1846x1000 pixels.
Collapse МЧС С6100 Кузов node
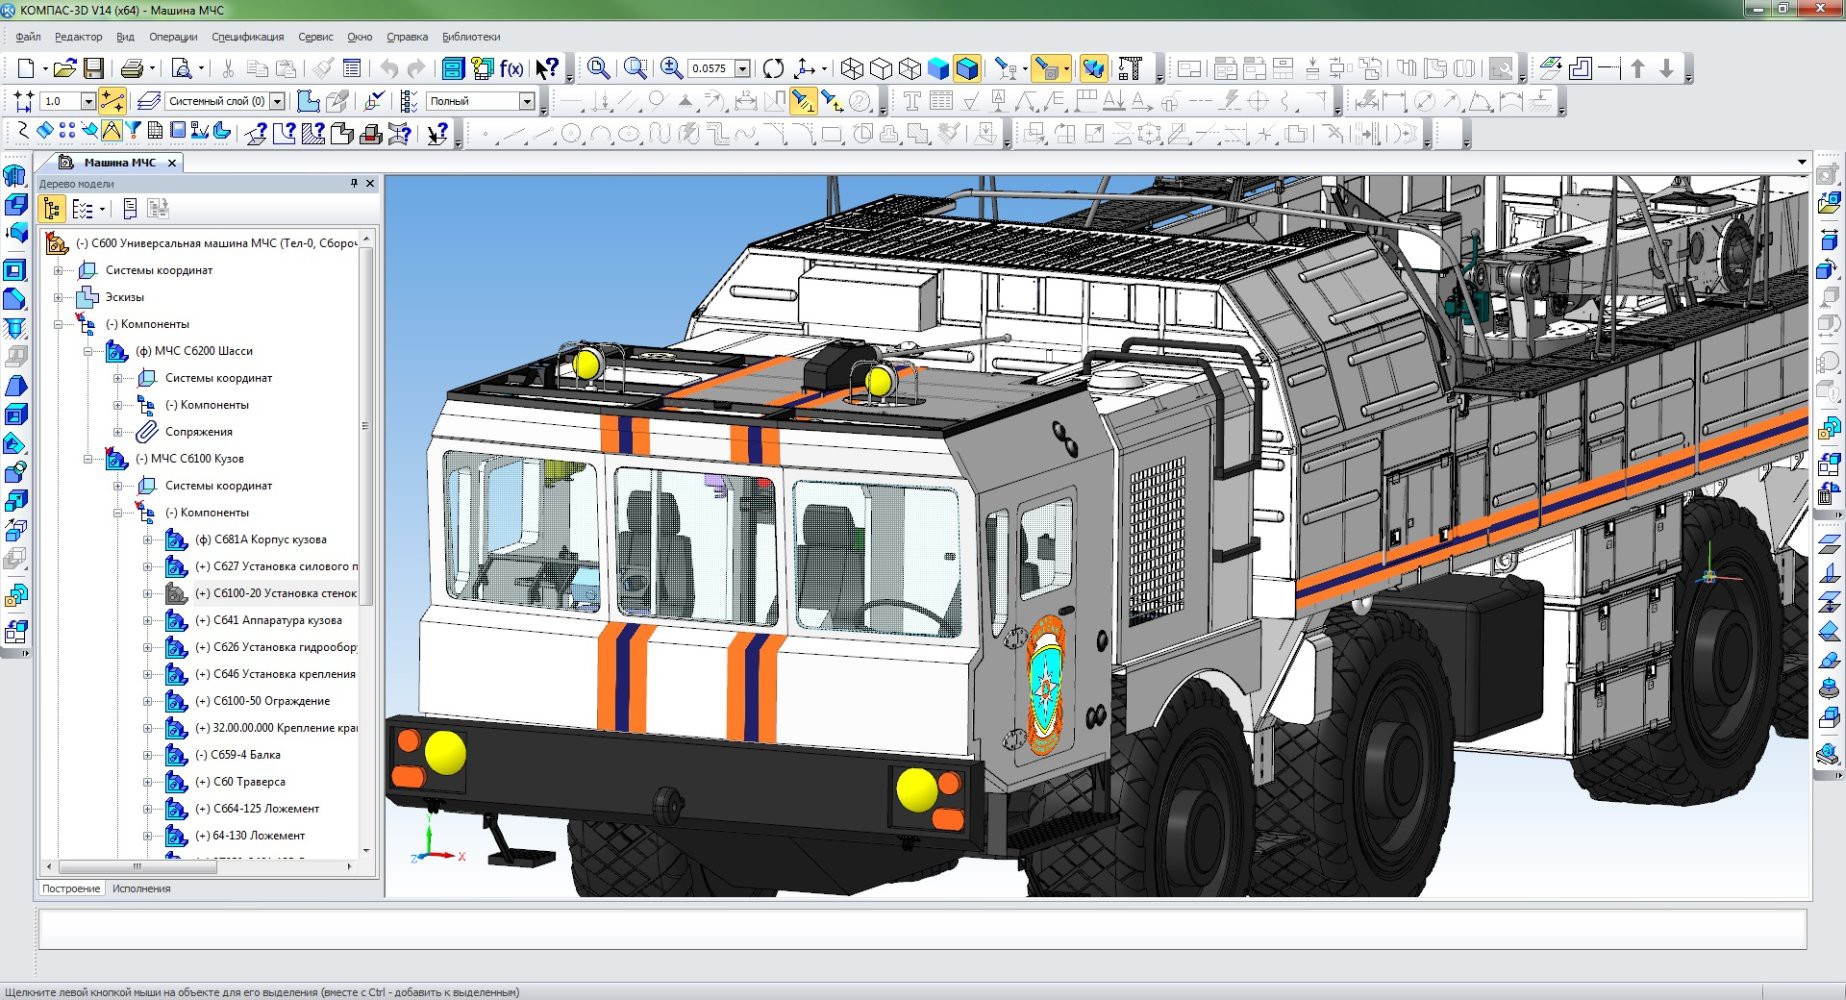click(88, 459)
